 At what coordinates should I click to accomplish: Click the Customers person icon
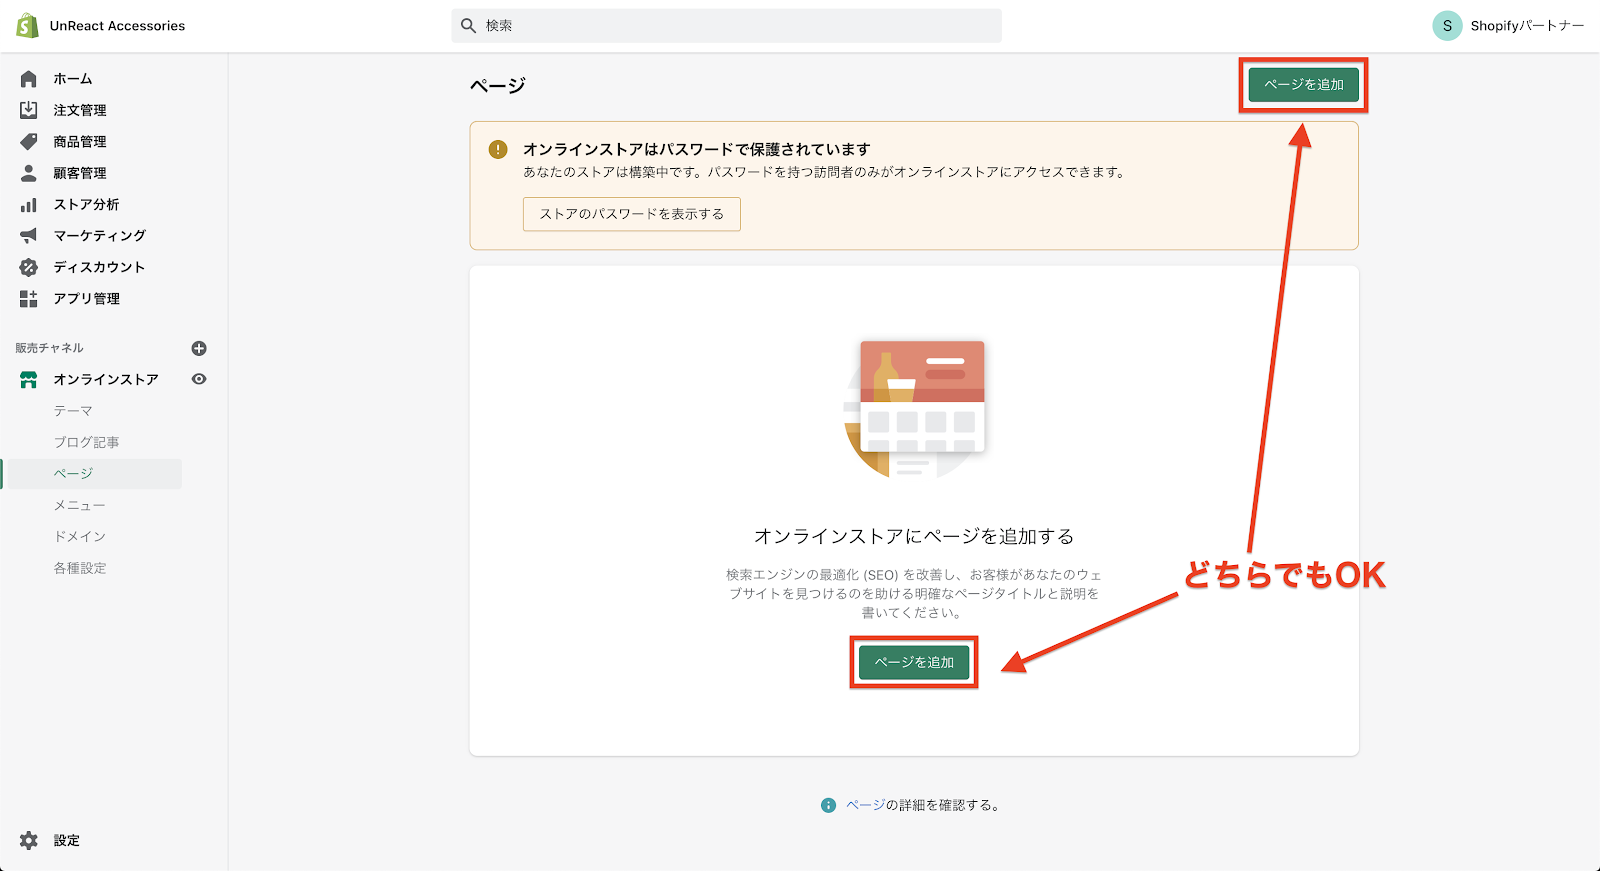click(29, 173)
